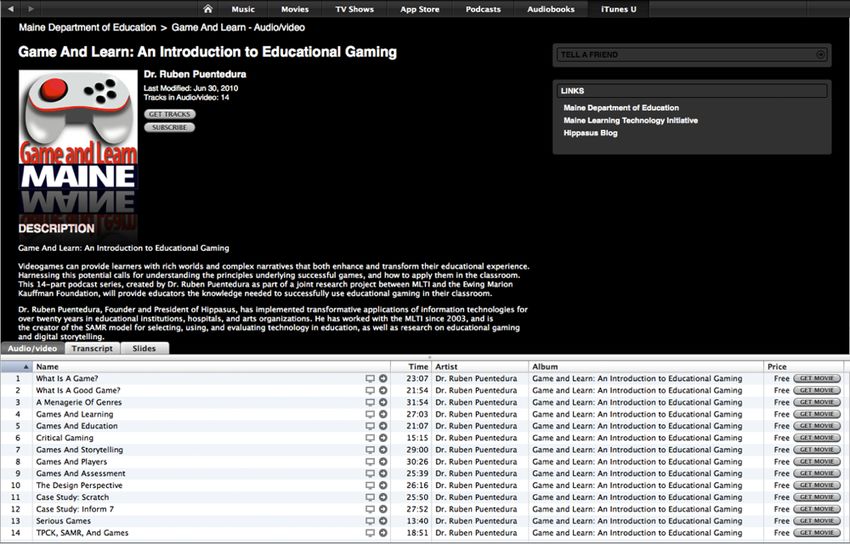Click the Tell a Friend bar
Viewport: 850px width, 544px height.
pos(692,55)
